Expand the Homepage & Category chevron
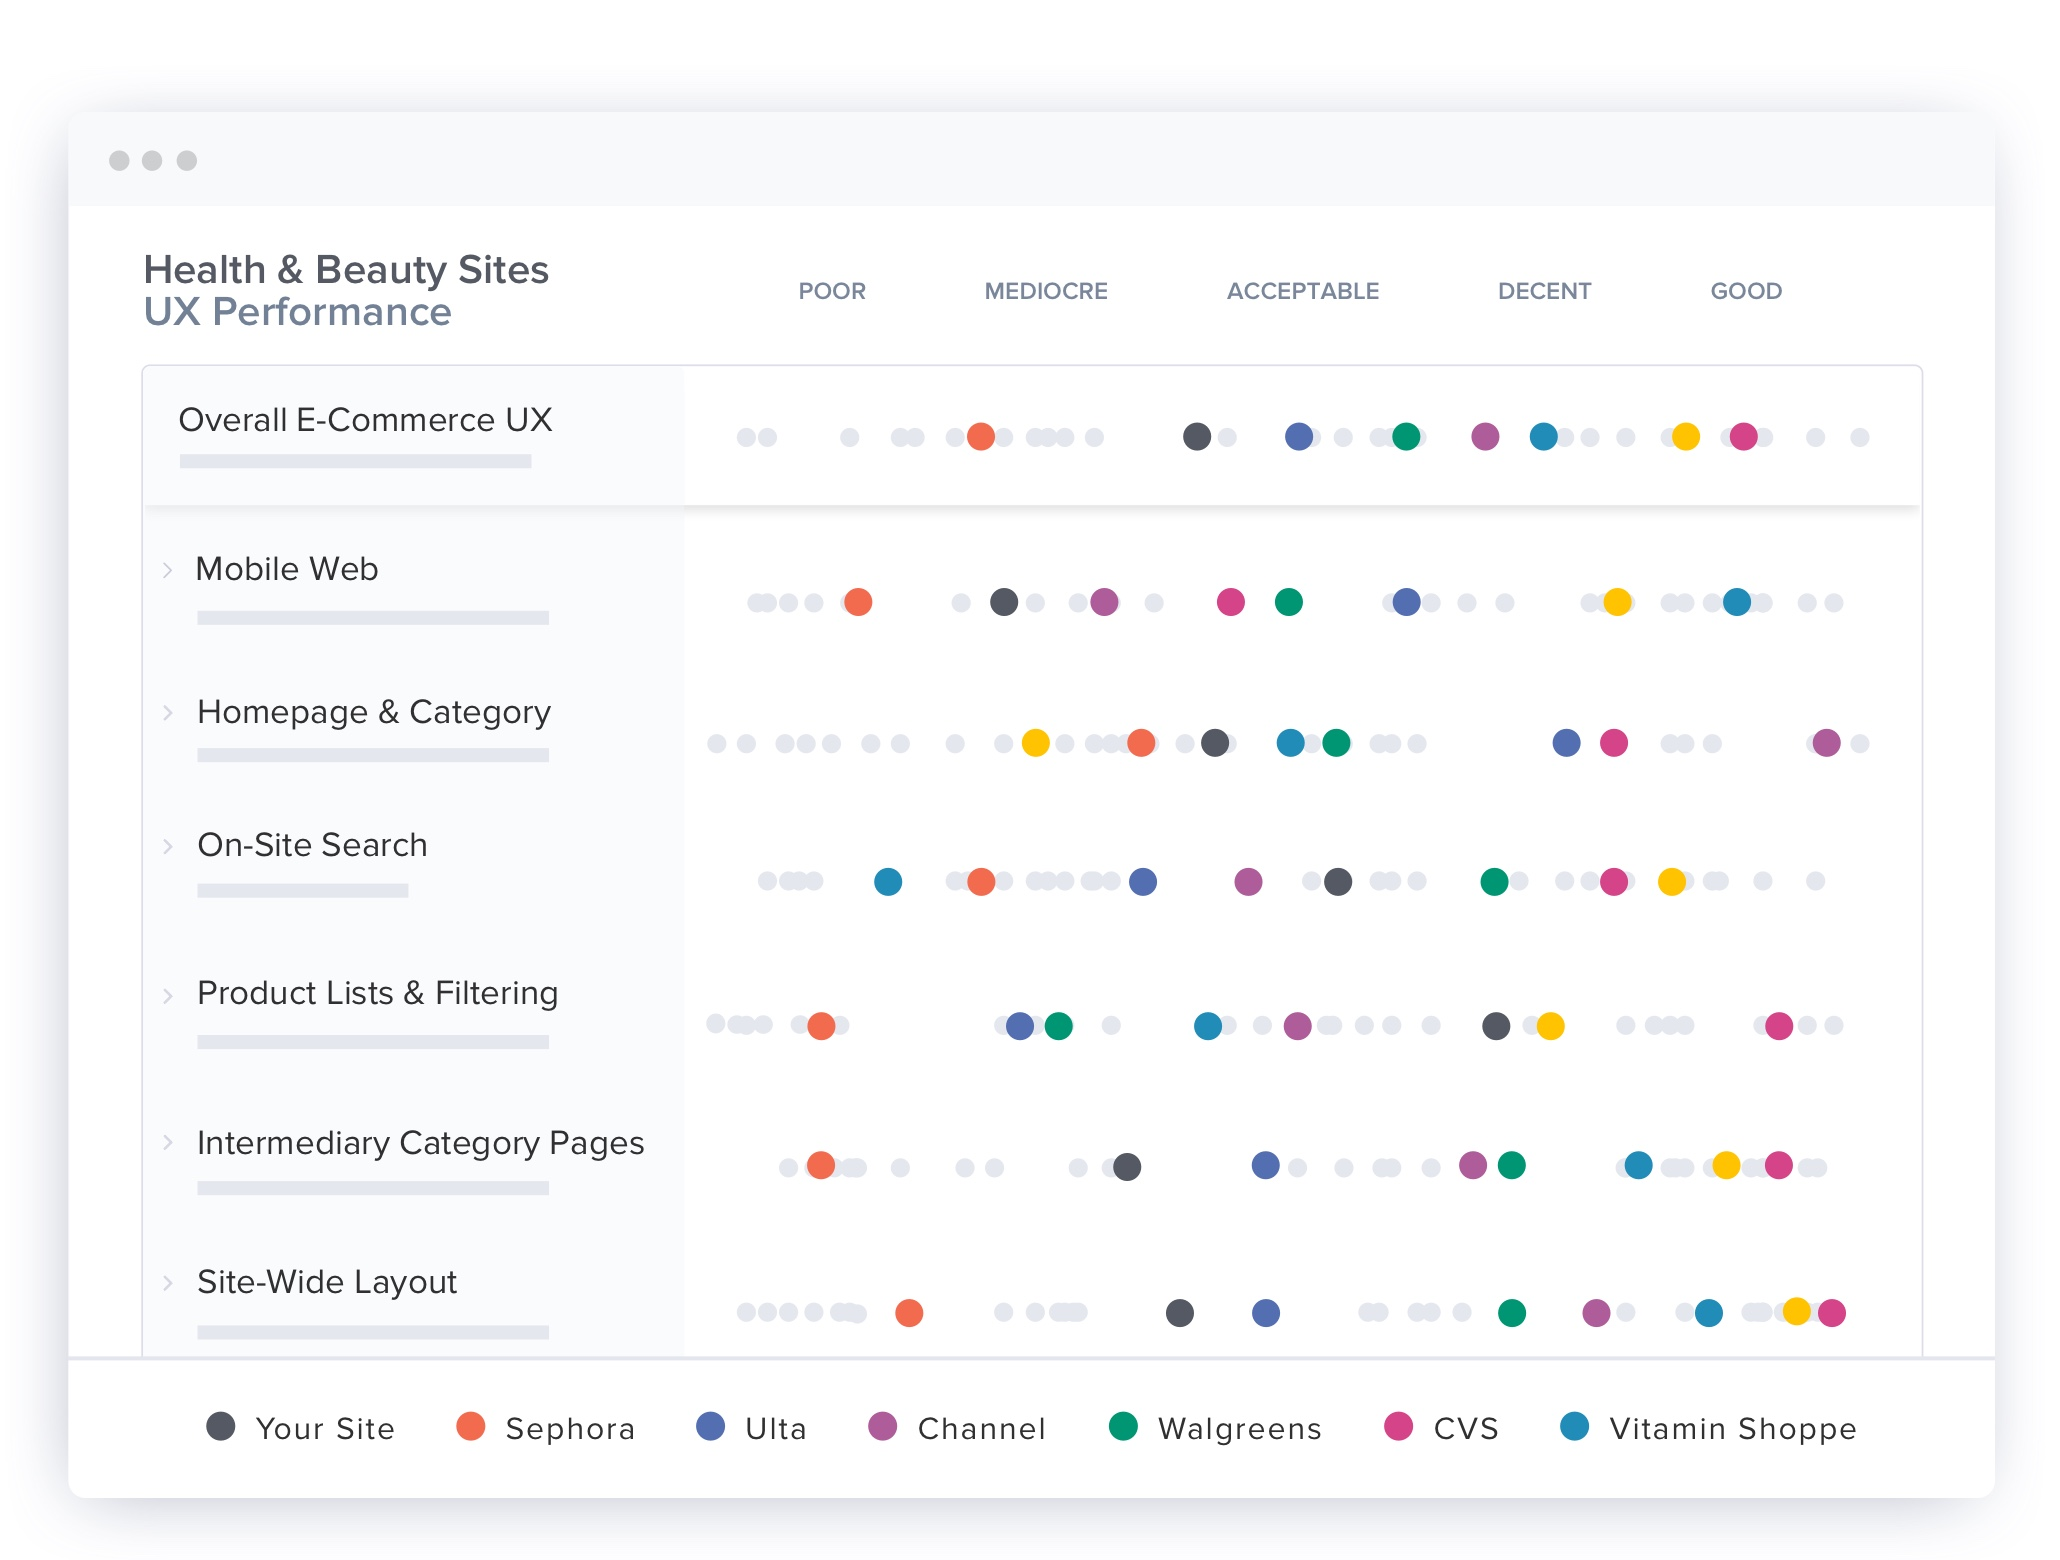This screenshot has height=1560, width=2060. pyautogui.click(x=168, y=713)
